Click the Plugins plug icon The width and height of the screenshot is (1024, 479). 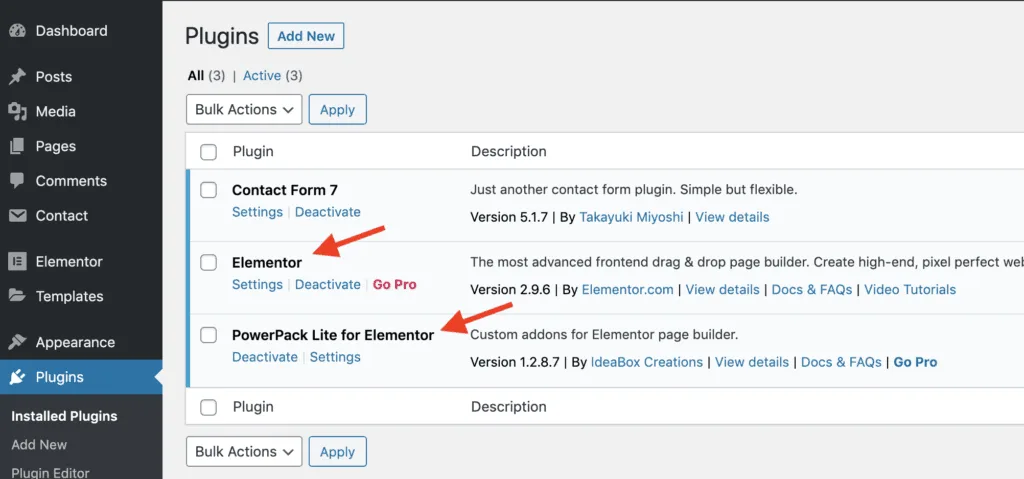[18, 377]
